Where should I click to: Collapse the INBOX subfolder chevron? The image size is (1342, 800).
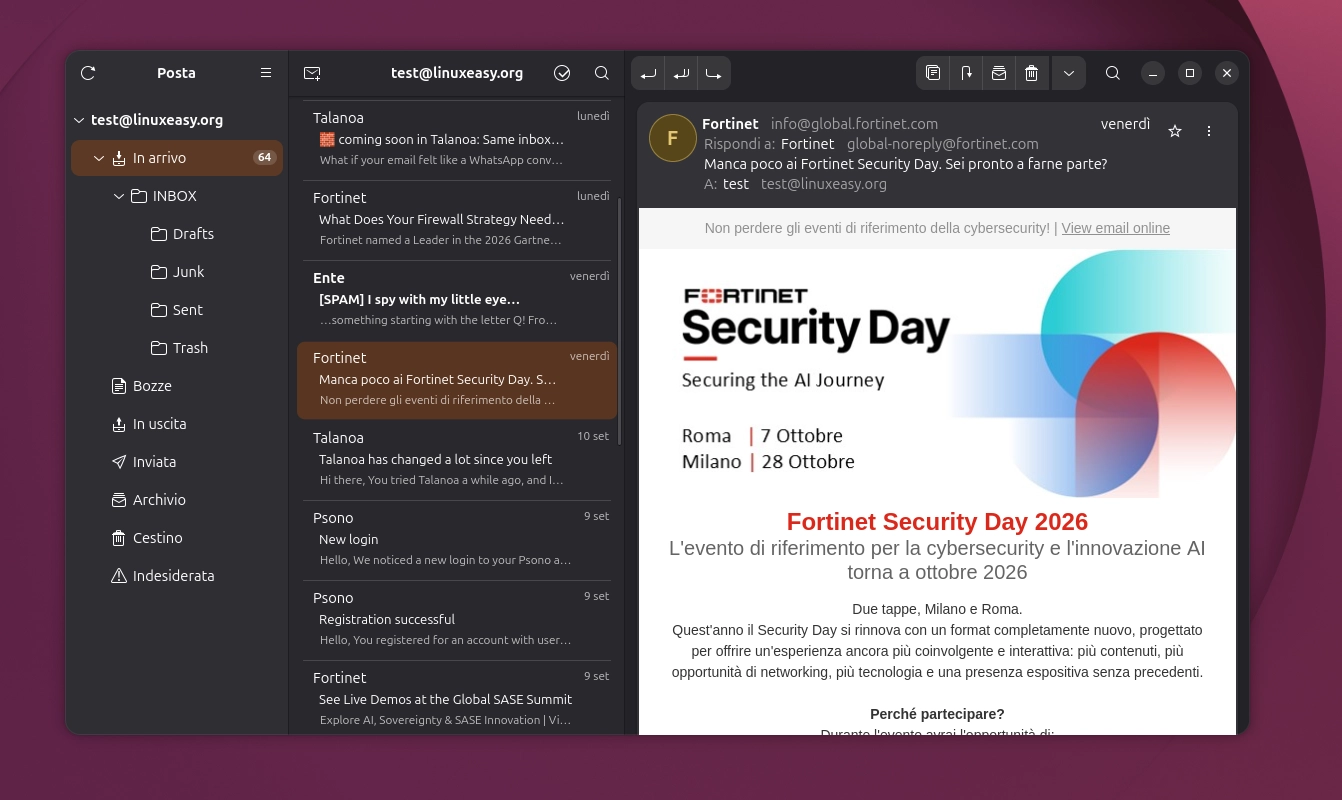pos(118,196)
